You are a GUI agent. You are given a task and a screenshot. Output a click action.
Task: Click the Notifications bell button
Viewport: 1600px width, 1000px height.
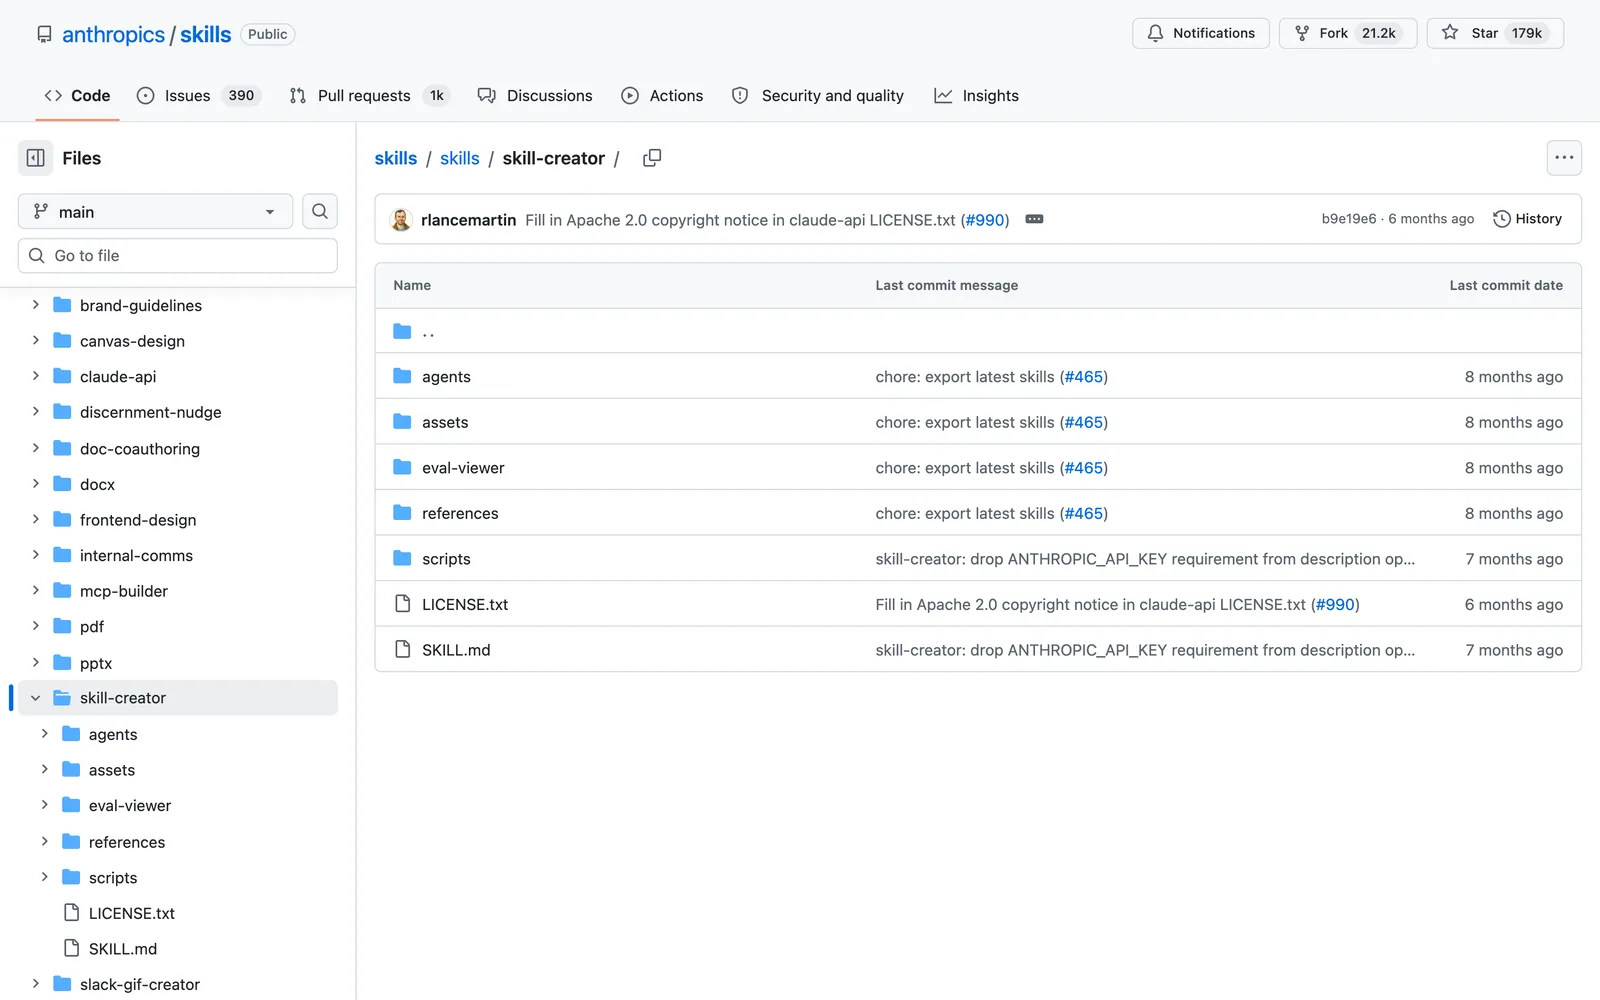point(1201,33)
